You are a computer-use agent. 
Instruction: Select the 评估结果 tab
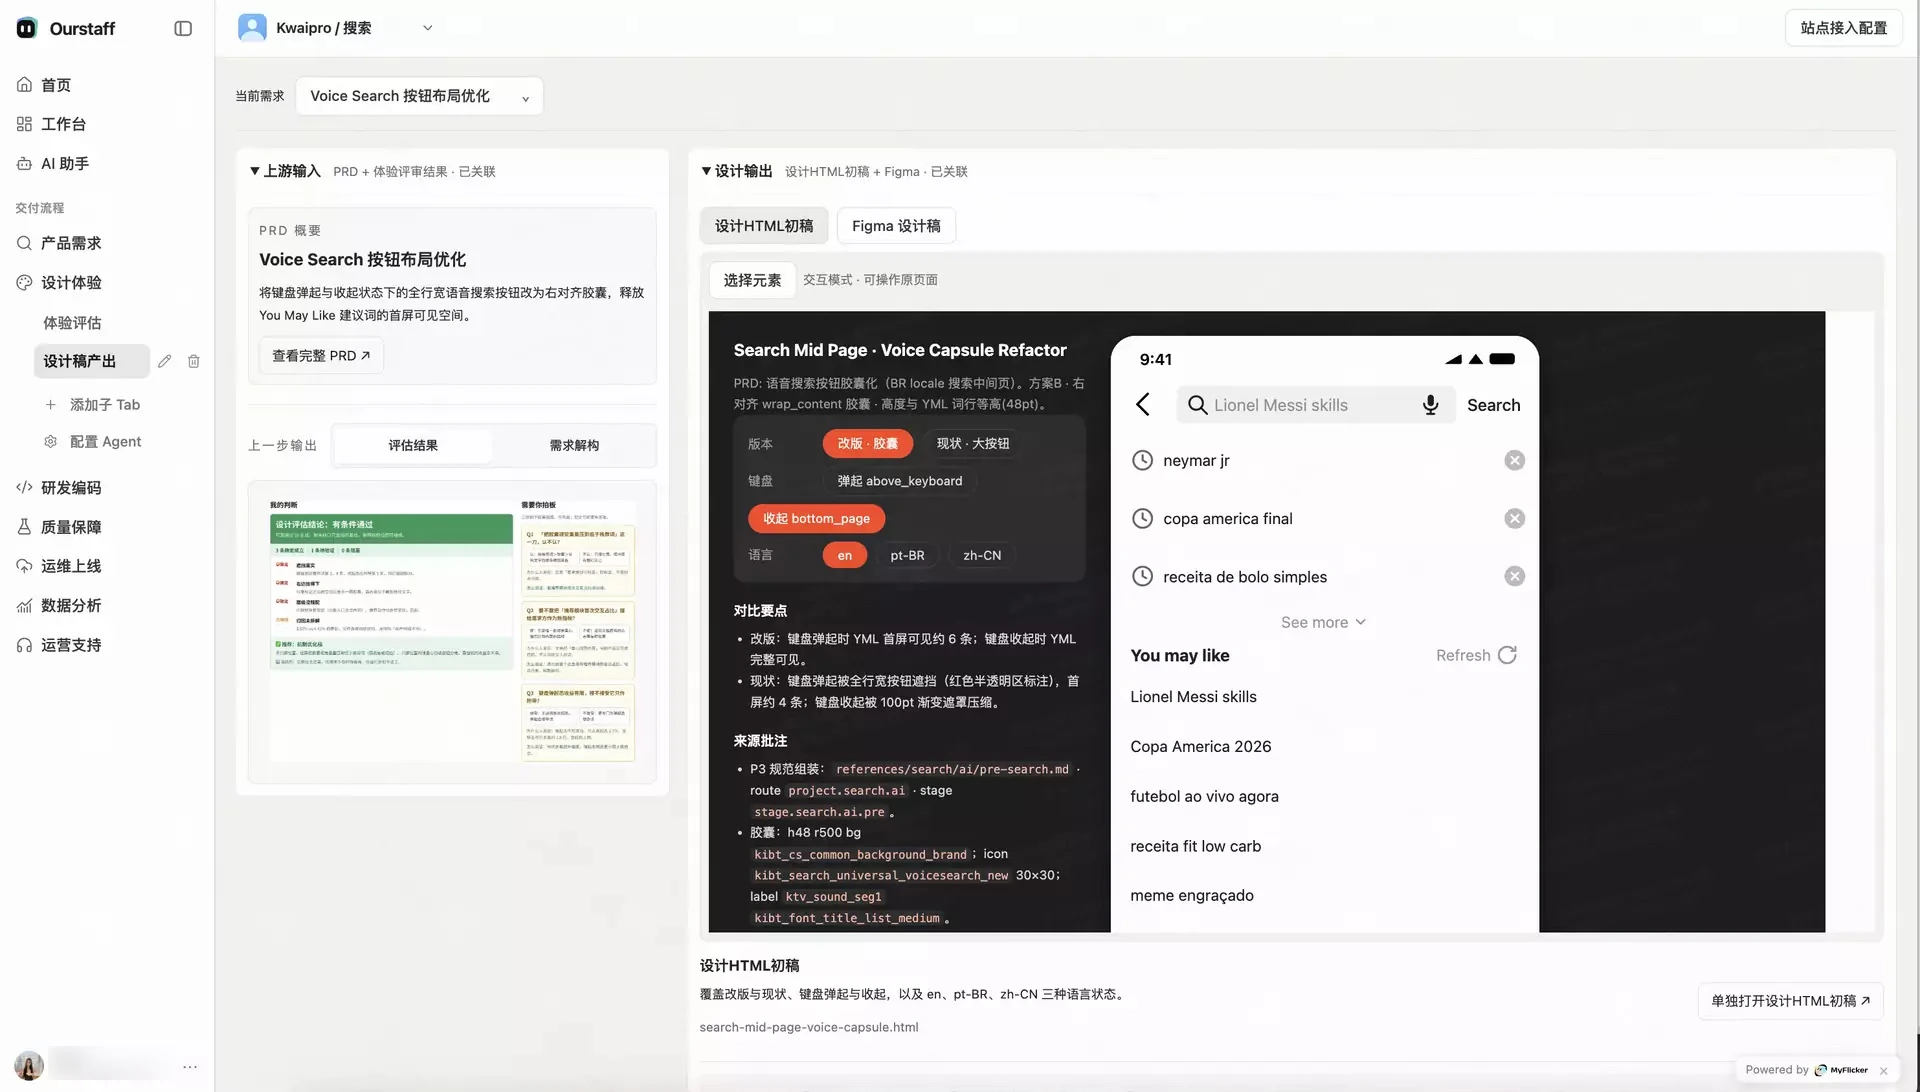tap(413, 445)
